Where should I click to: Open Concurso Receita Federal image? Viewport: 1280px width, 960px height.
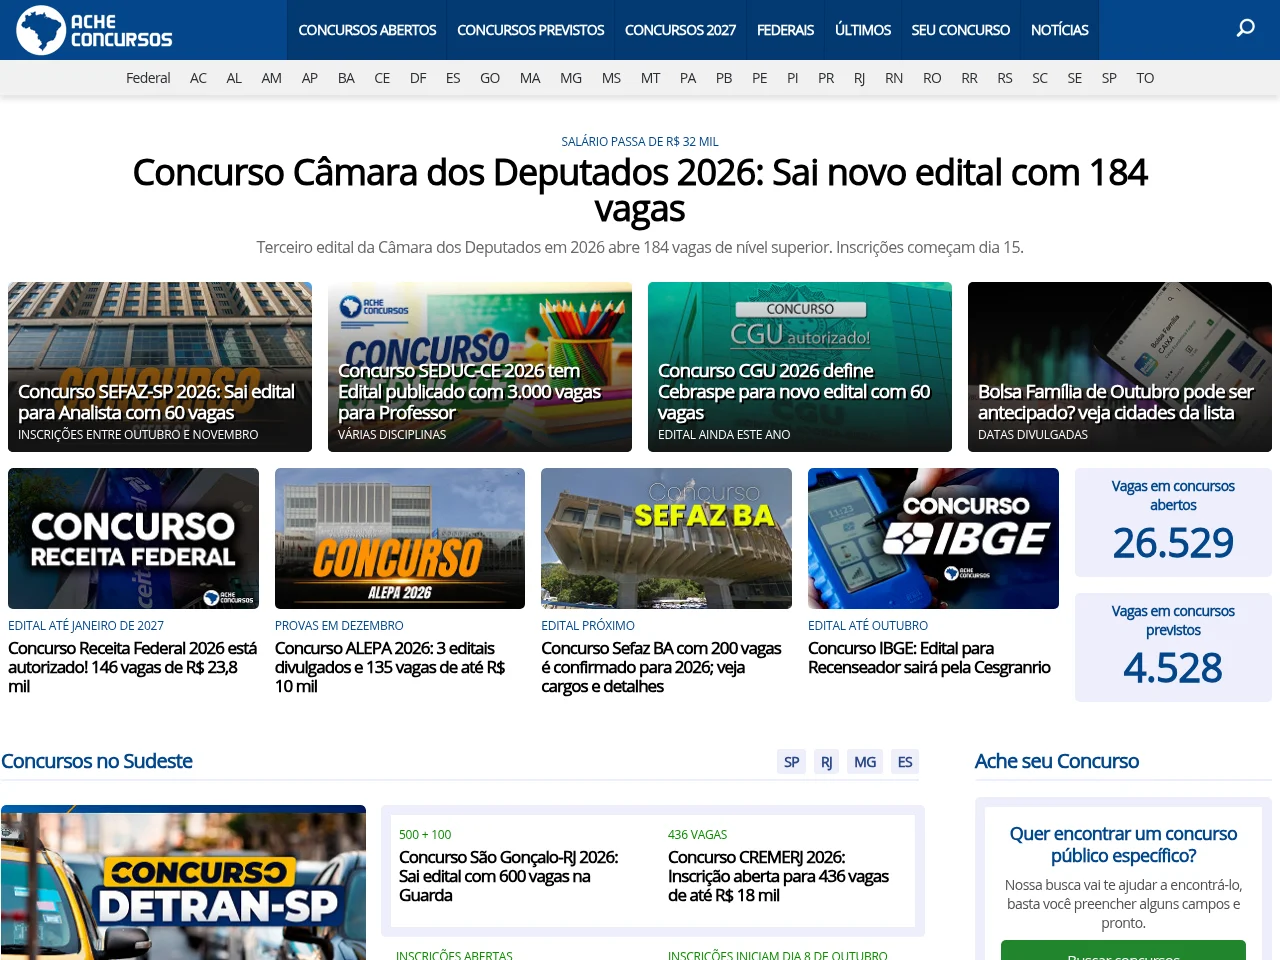[x=133, y=538]
